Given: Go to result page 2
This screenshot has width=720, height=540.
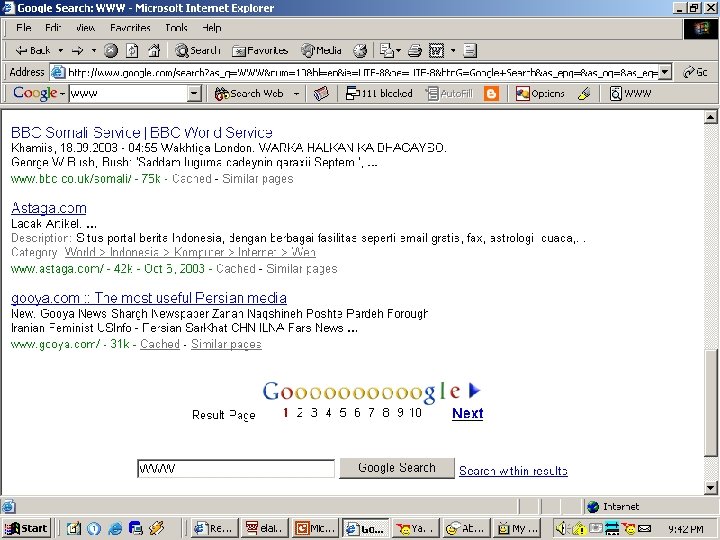Looking at the screenshot, I should [x=299, y=413].
